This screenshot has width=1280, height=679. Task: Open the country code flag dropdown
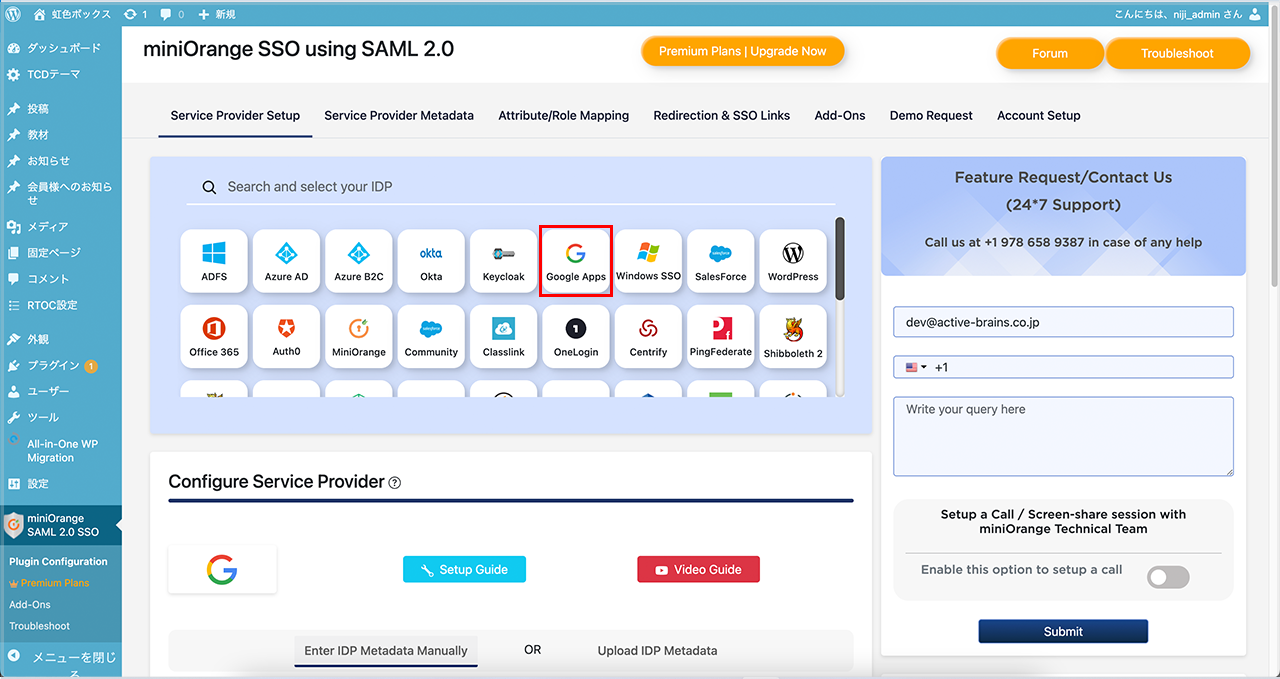point(916,367)
